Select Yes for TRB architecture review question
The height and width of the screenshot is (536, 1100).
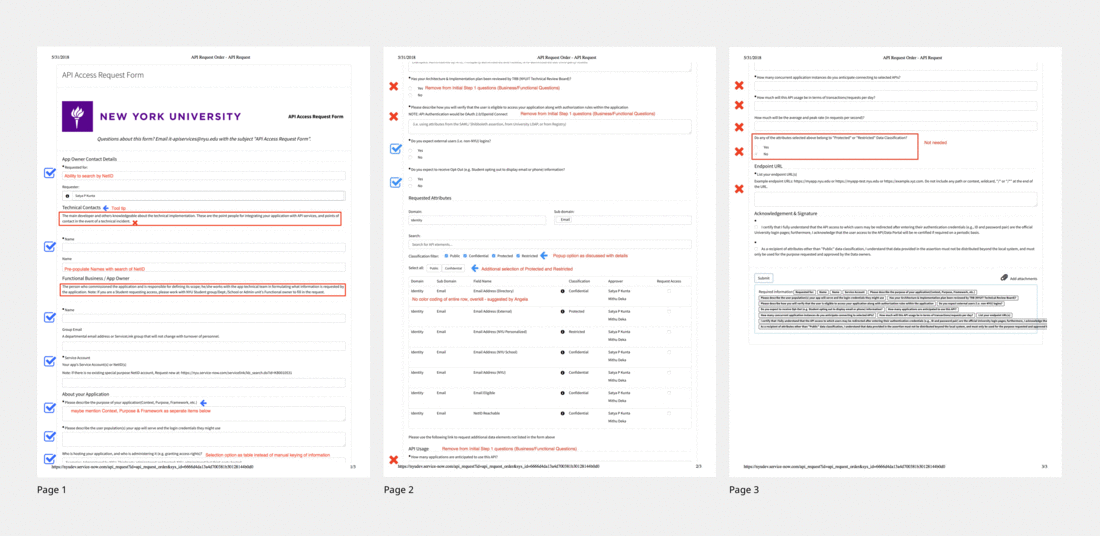point(410,88)
